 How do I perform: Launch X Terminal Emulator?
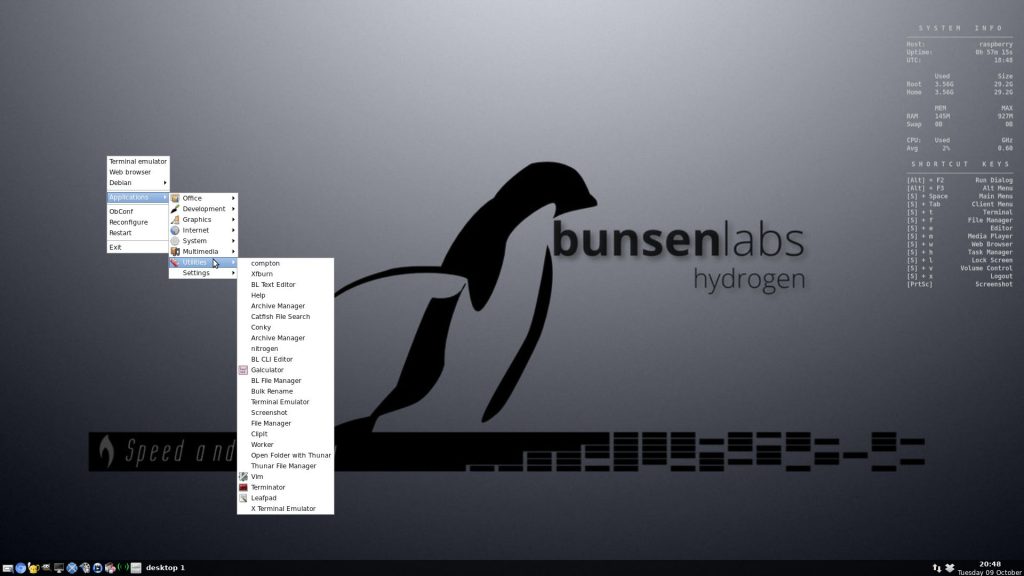tap(285, 509)
